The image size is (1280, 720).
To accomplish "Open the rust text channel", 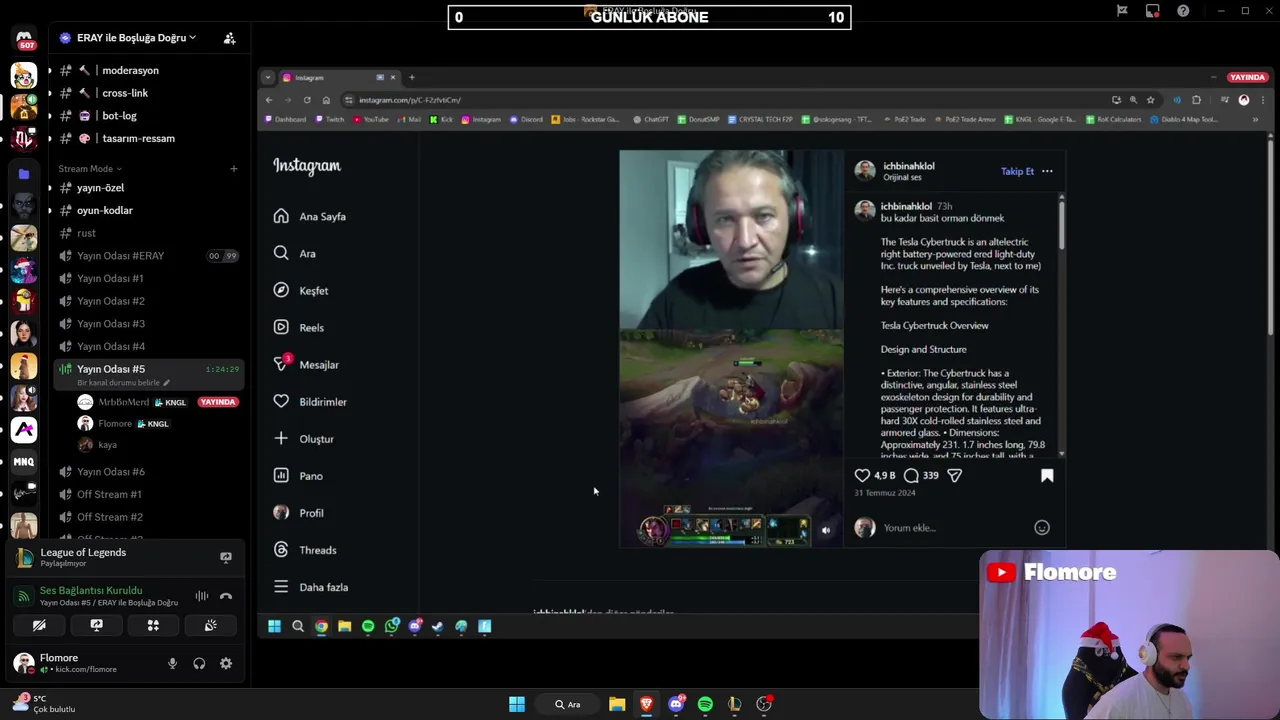I will click(148, 233).
